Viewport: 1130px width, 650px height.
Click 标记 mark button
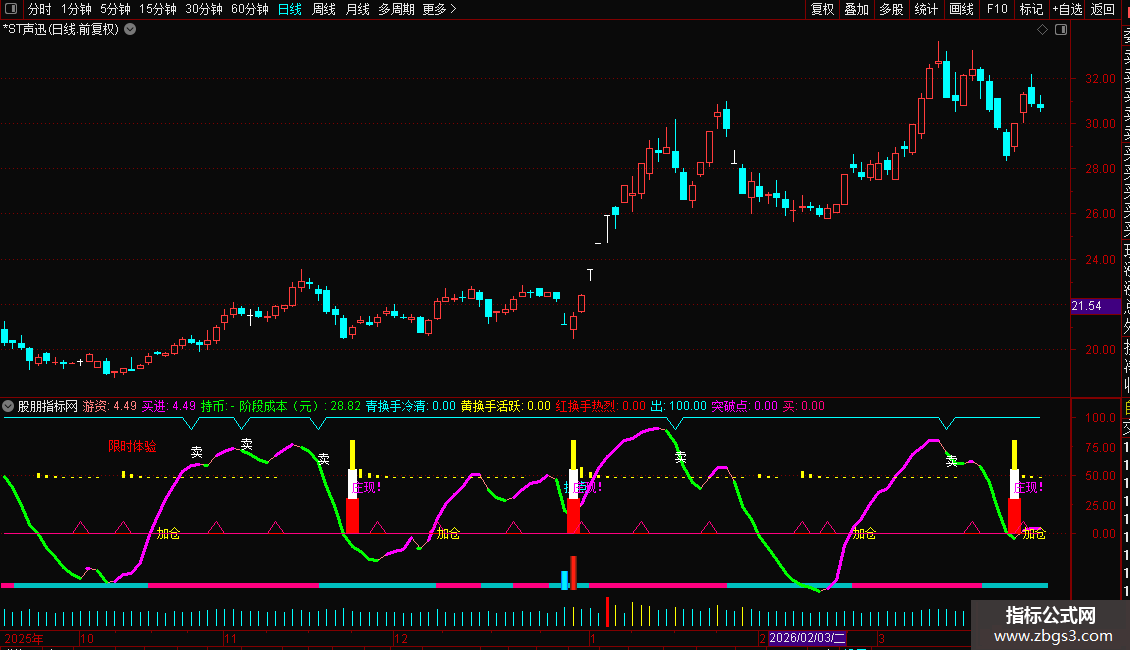pyautogui.click(x=1031, y=9)
